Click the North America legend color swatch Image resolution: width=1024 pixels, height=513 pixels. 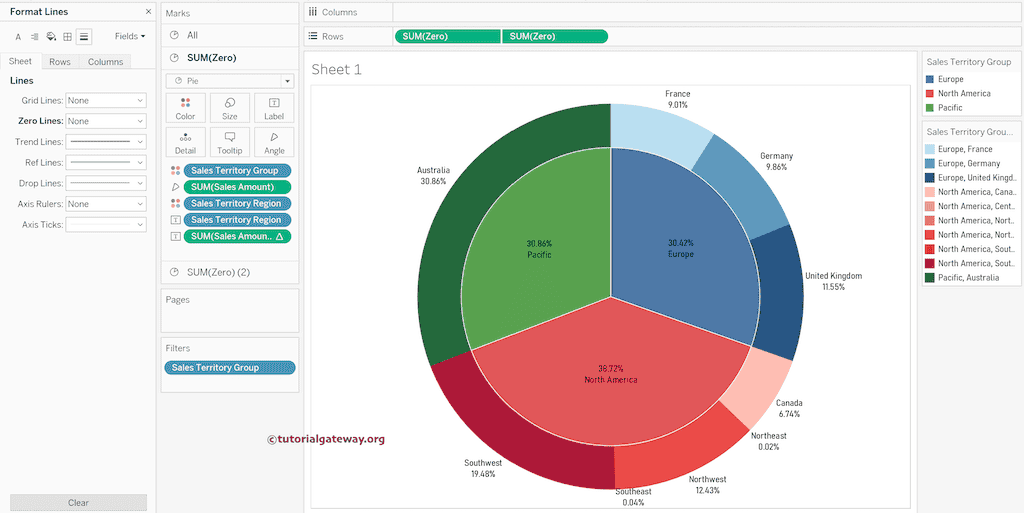click(x=931, y=93)
